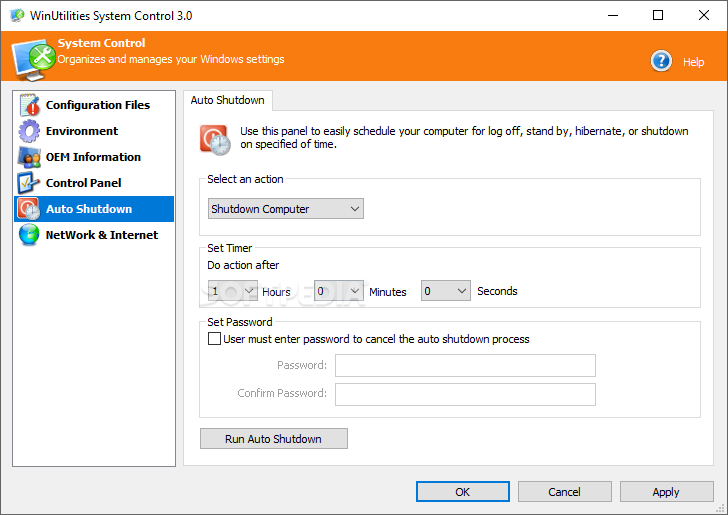Select the Environment gear icon
Viewport: 728px width, 515px height.
click(x=29, y=131)
